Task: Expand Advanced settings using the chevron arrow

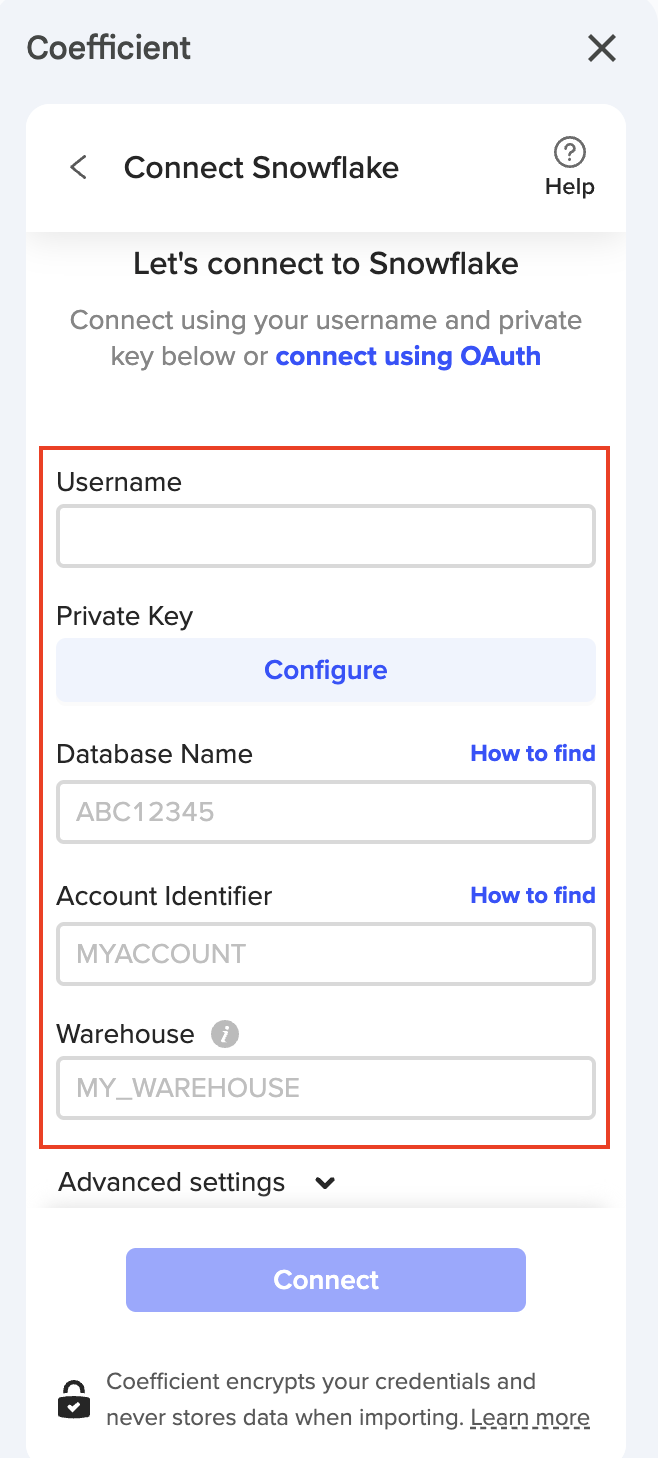Action: (x=325, y=1183)
